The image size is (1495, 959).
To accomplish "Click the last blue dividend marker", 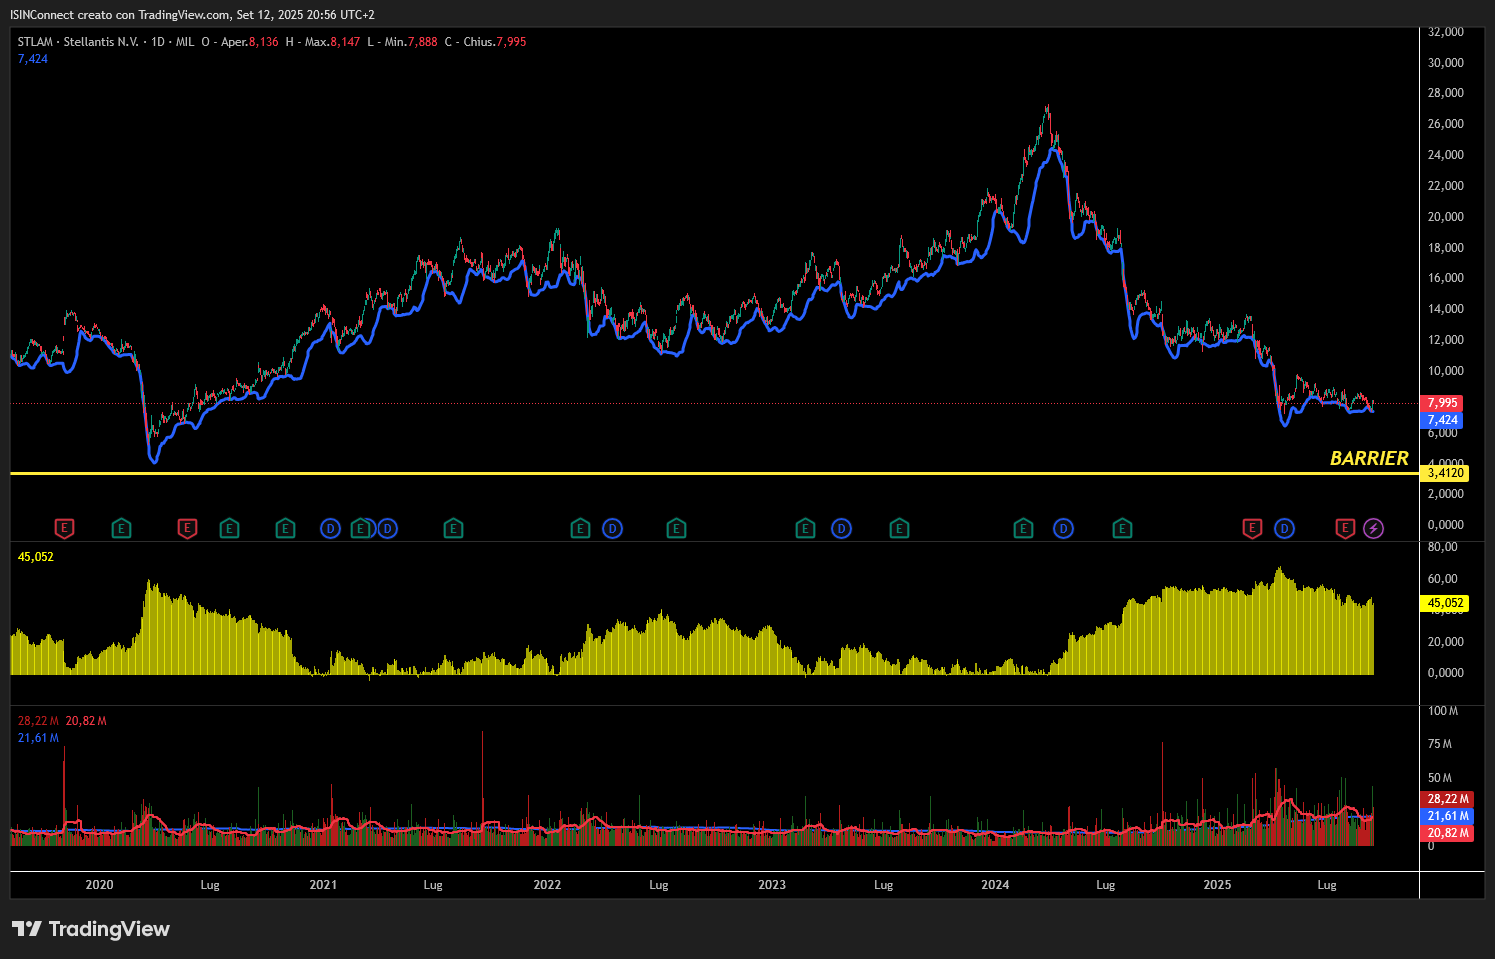I will point(1284,528).
